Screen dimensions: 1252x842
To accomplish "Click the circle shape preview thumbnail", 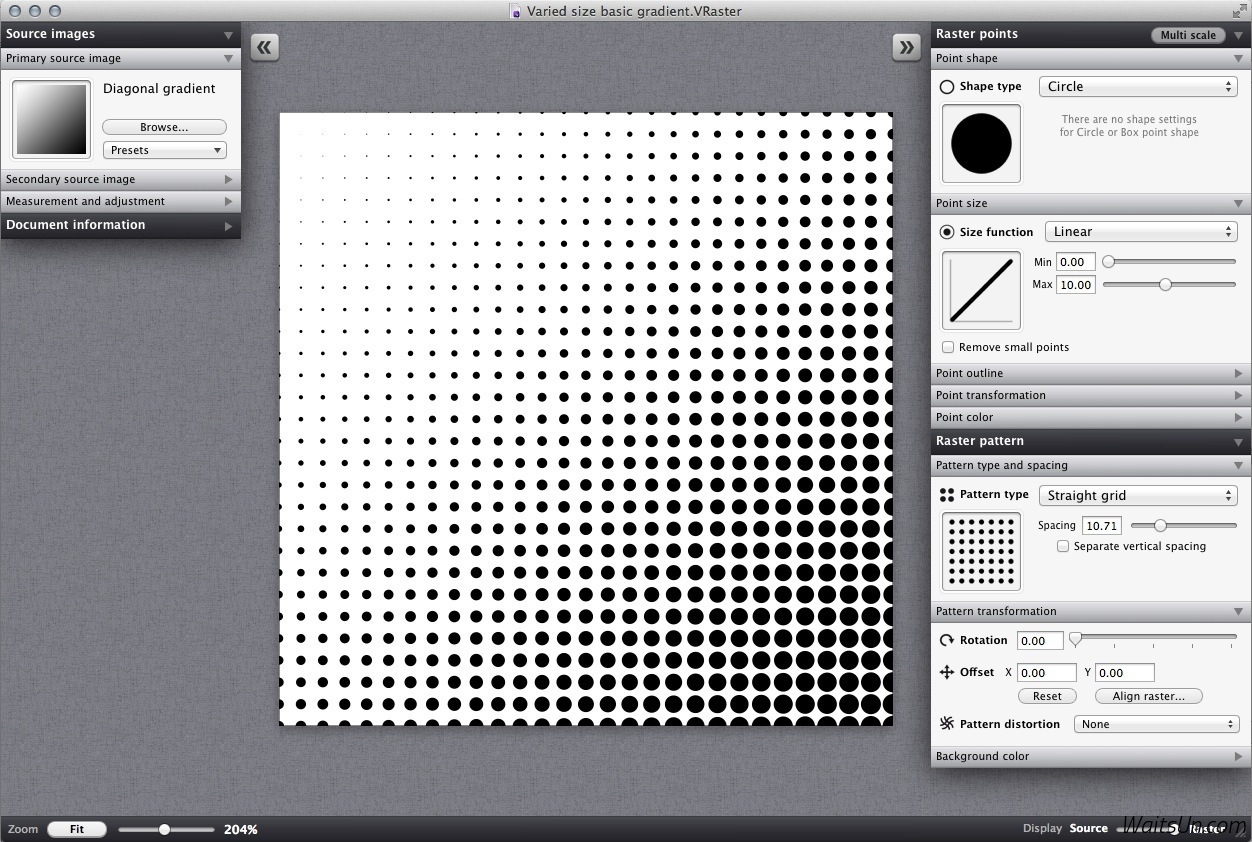I will pos(981,144).
